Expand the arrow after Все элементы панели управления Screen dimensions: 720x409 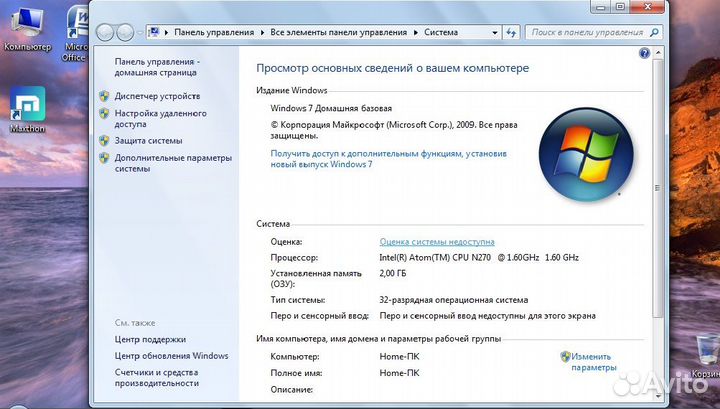pyautogui.click(x=416, y=33)
